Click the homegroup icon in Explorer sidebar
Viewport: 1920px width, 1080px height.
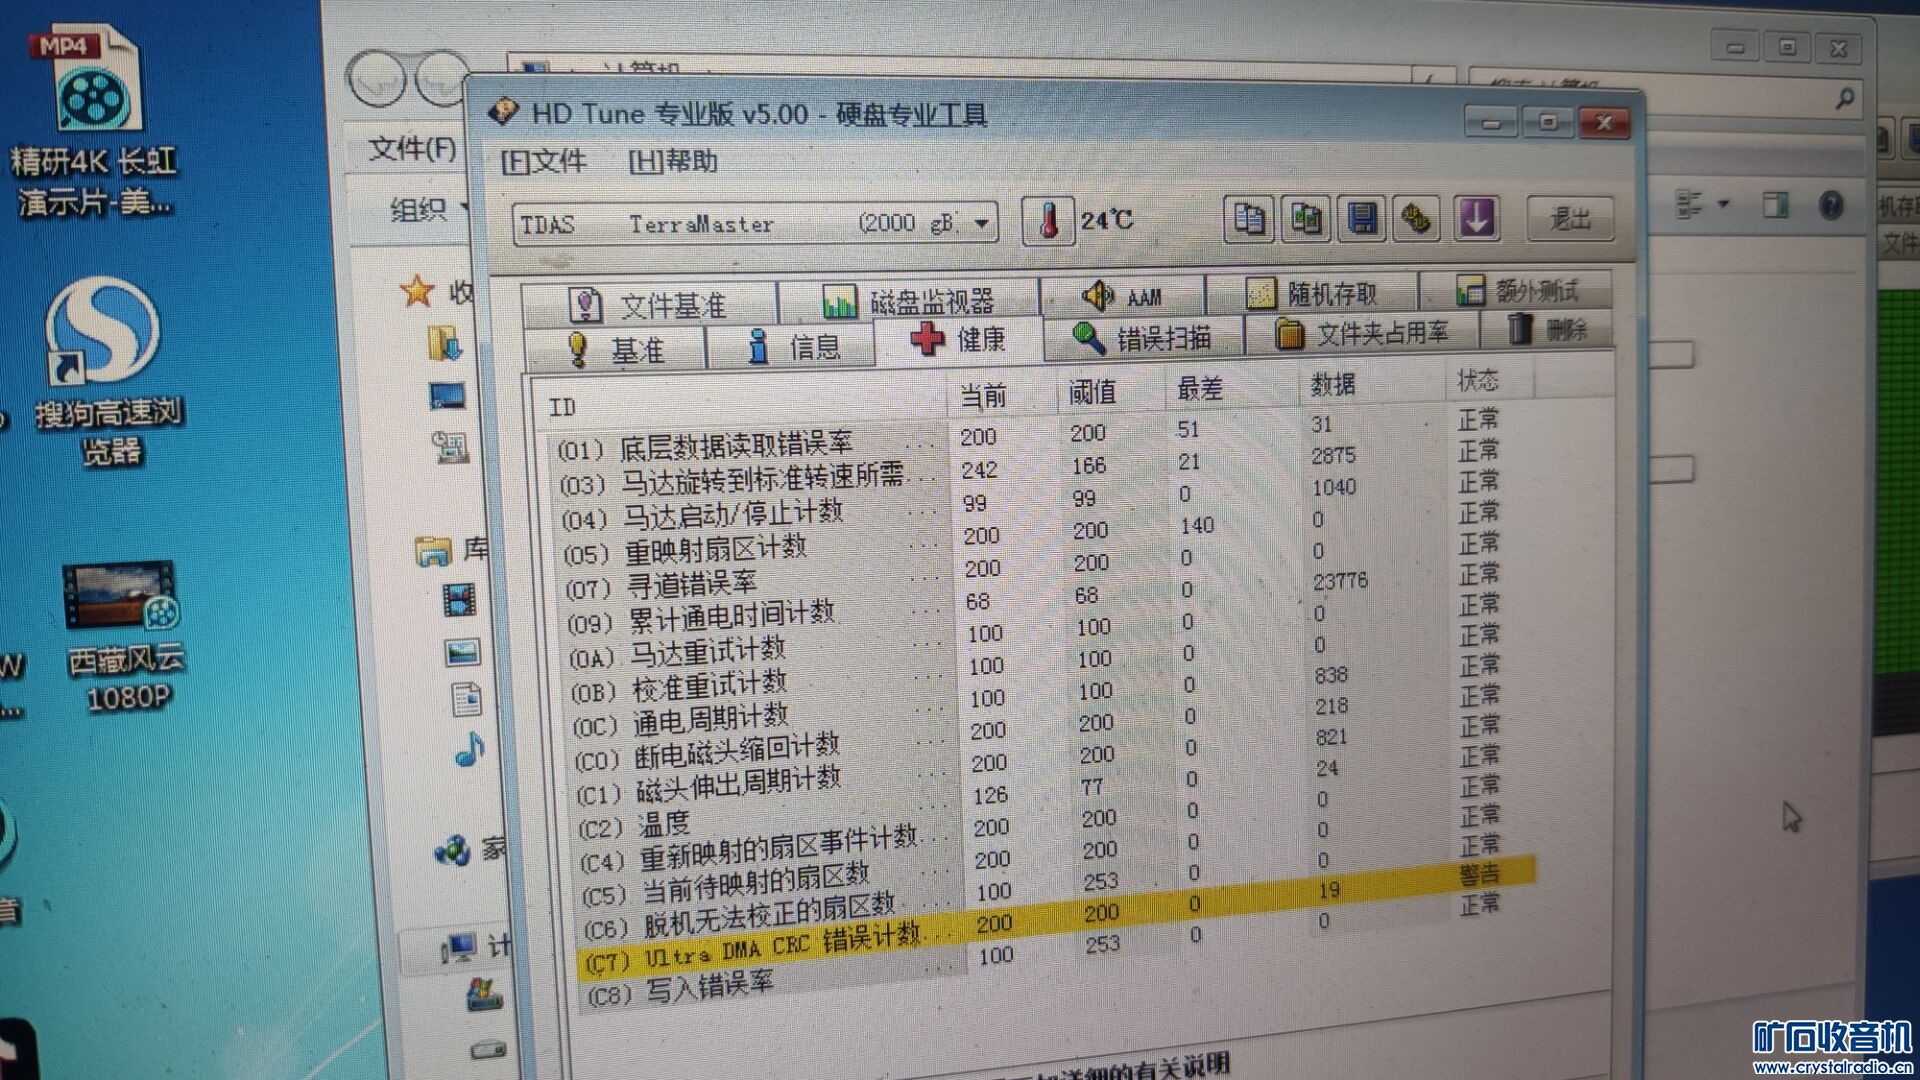(452, 851)
